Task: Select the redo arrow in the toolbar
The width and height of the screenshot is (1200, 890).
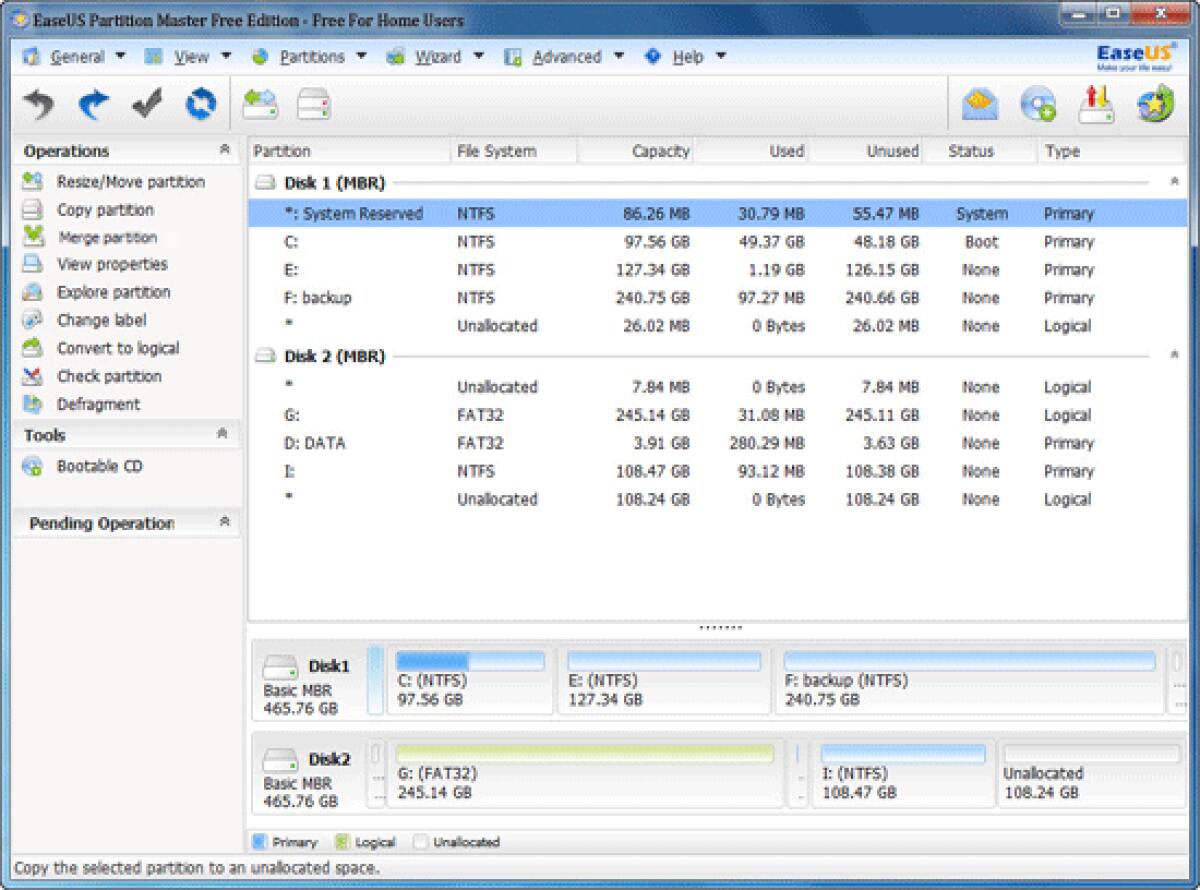Action: (92, 101)
